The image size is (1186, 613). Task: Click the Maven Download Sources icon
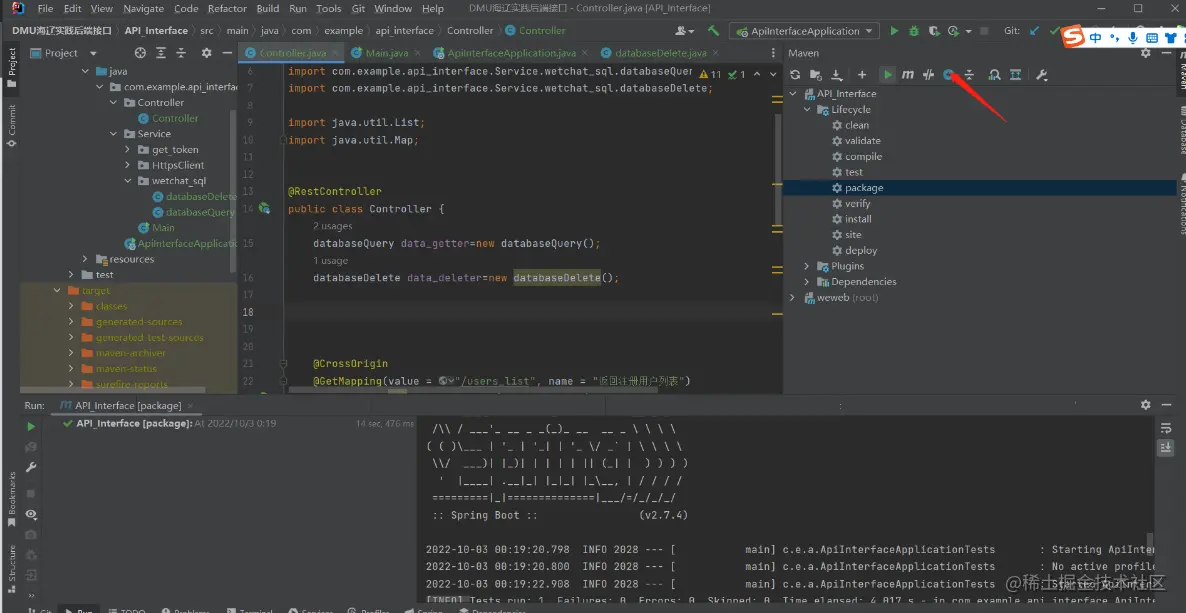pos(836,75)
